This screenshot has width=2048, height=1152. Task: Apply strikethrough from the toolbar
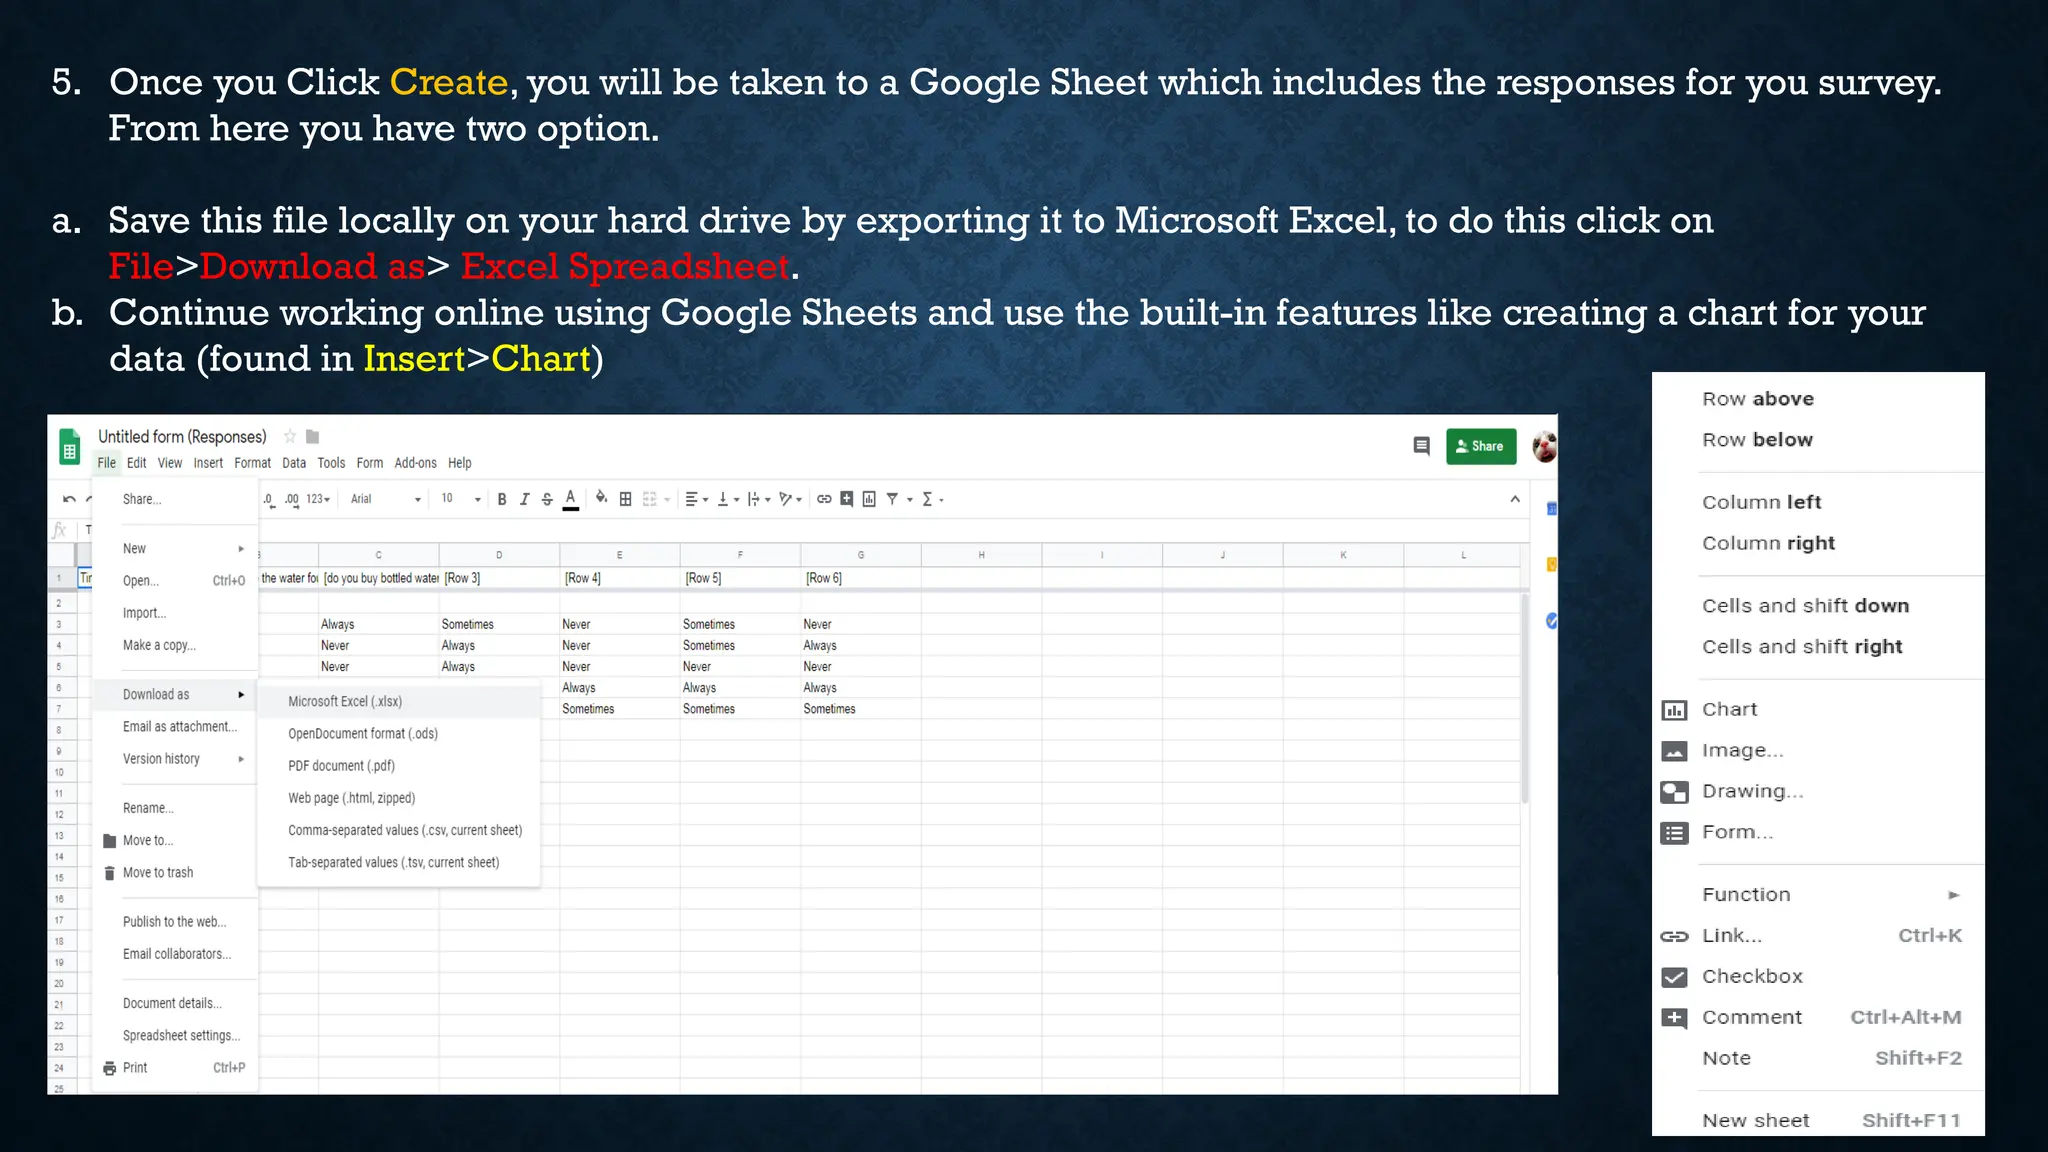[x=547, y=499]
